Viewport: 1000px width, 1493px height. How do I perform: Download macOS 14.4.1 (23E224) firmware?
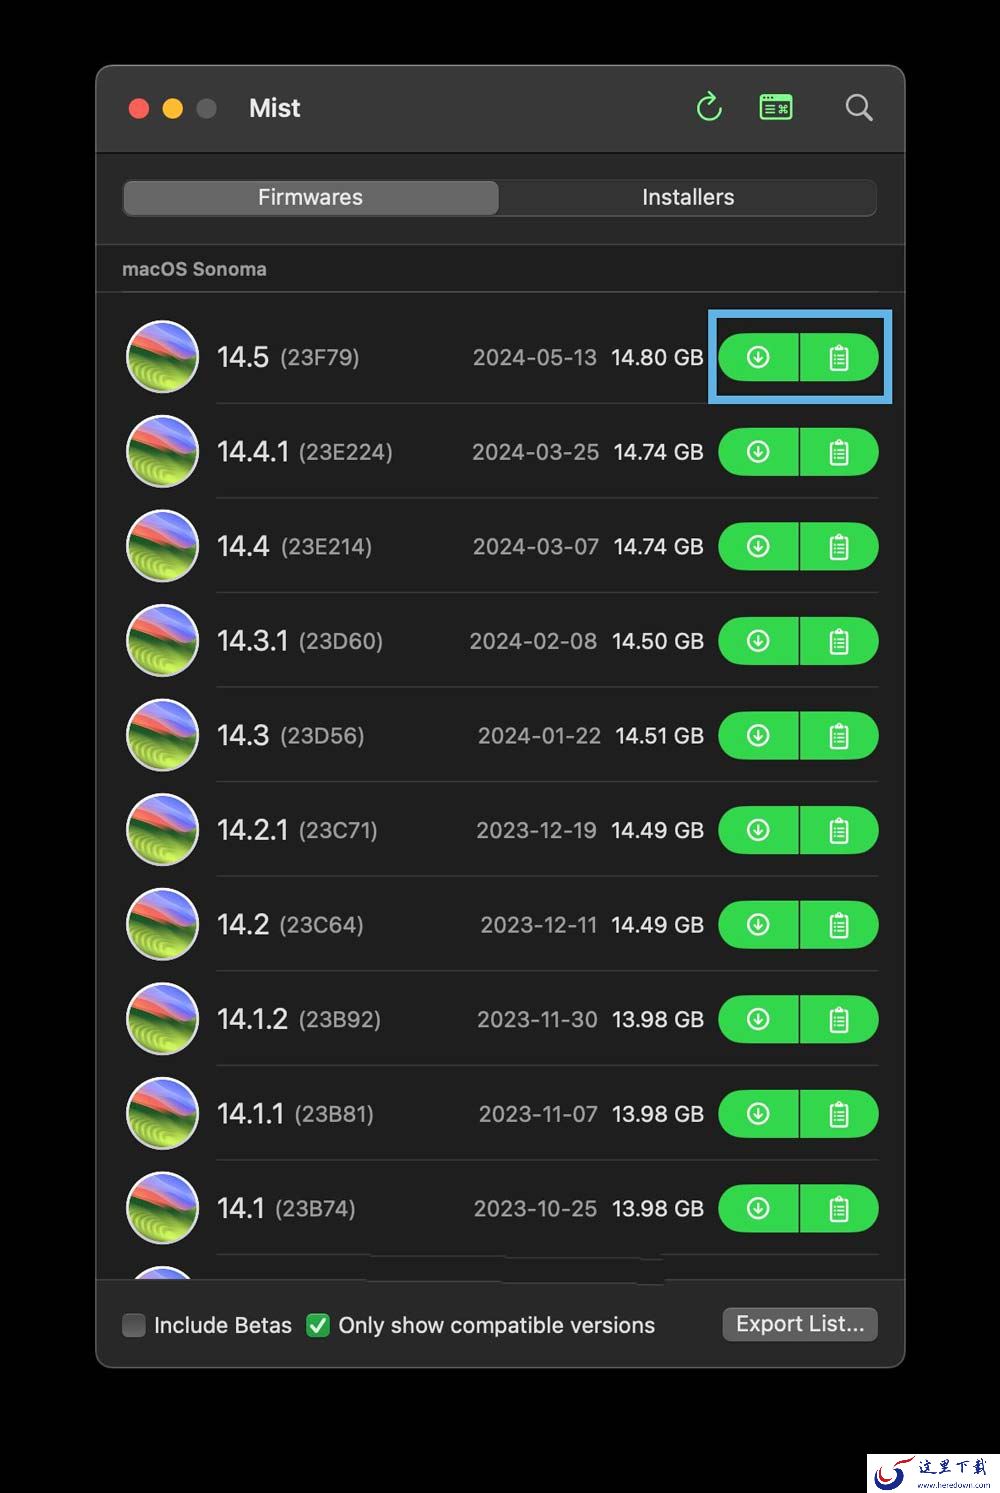758,452
